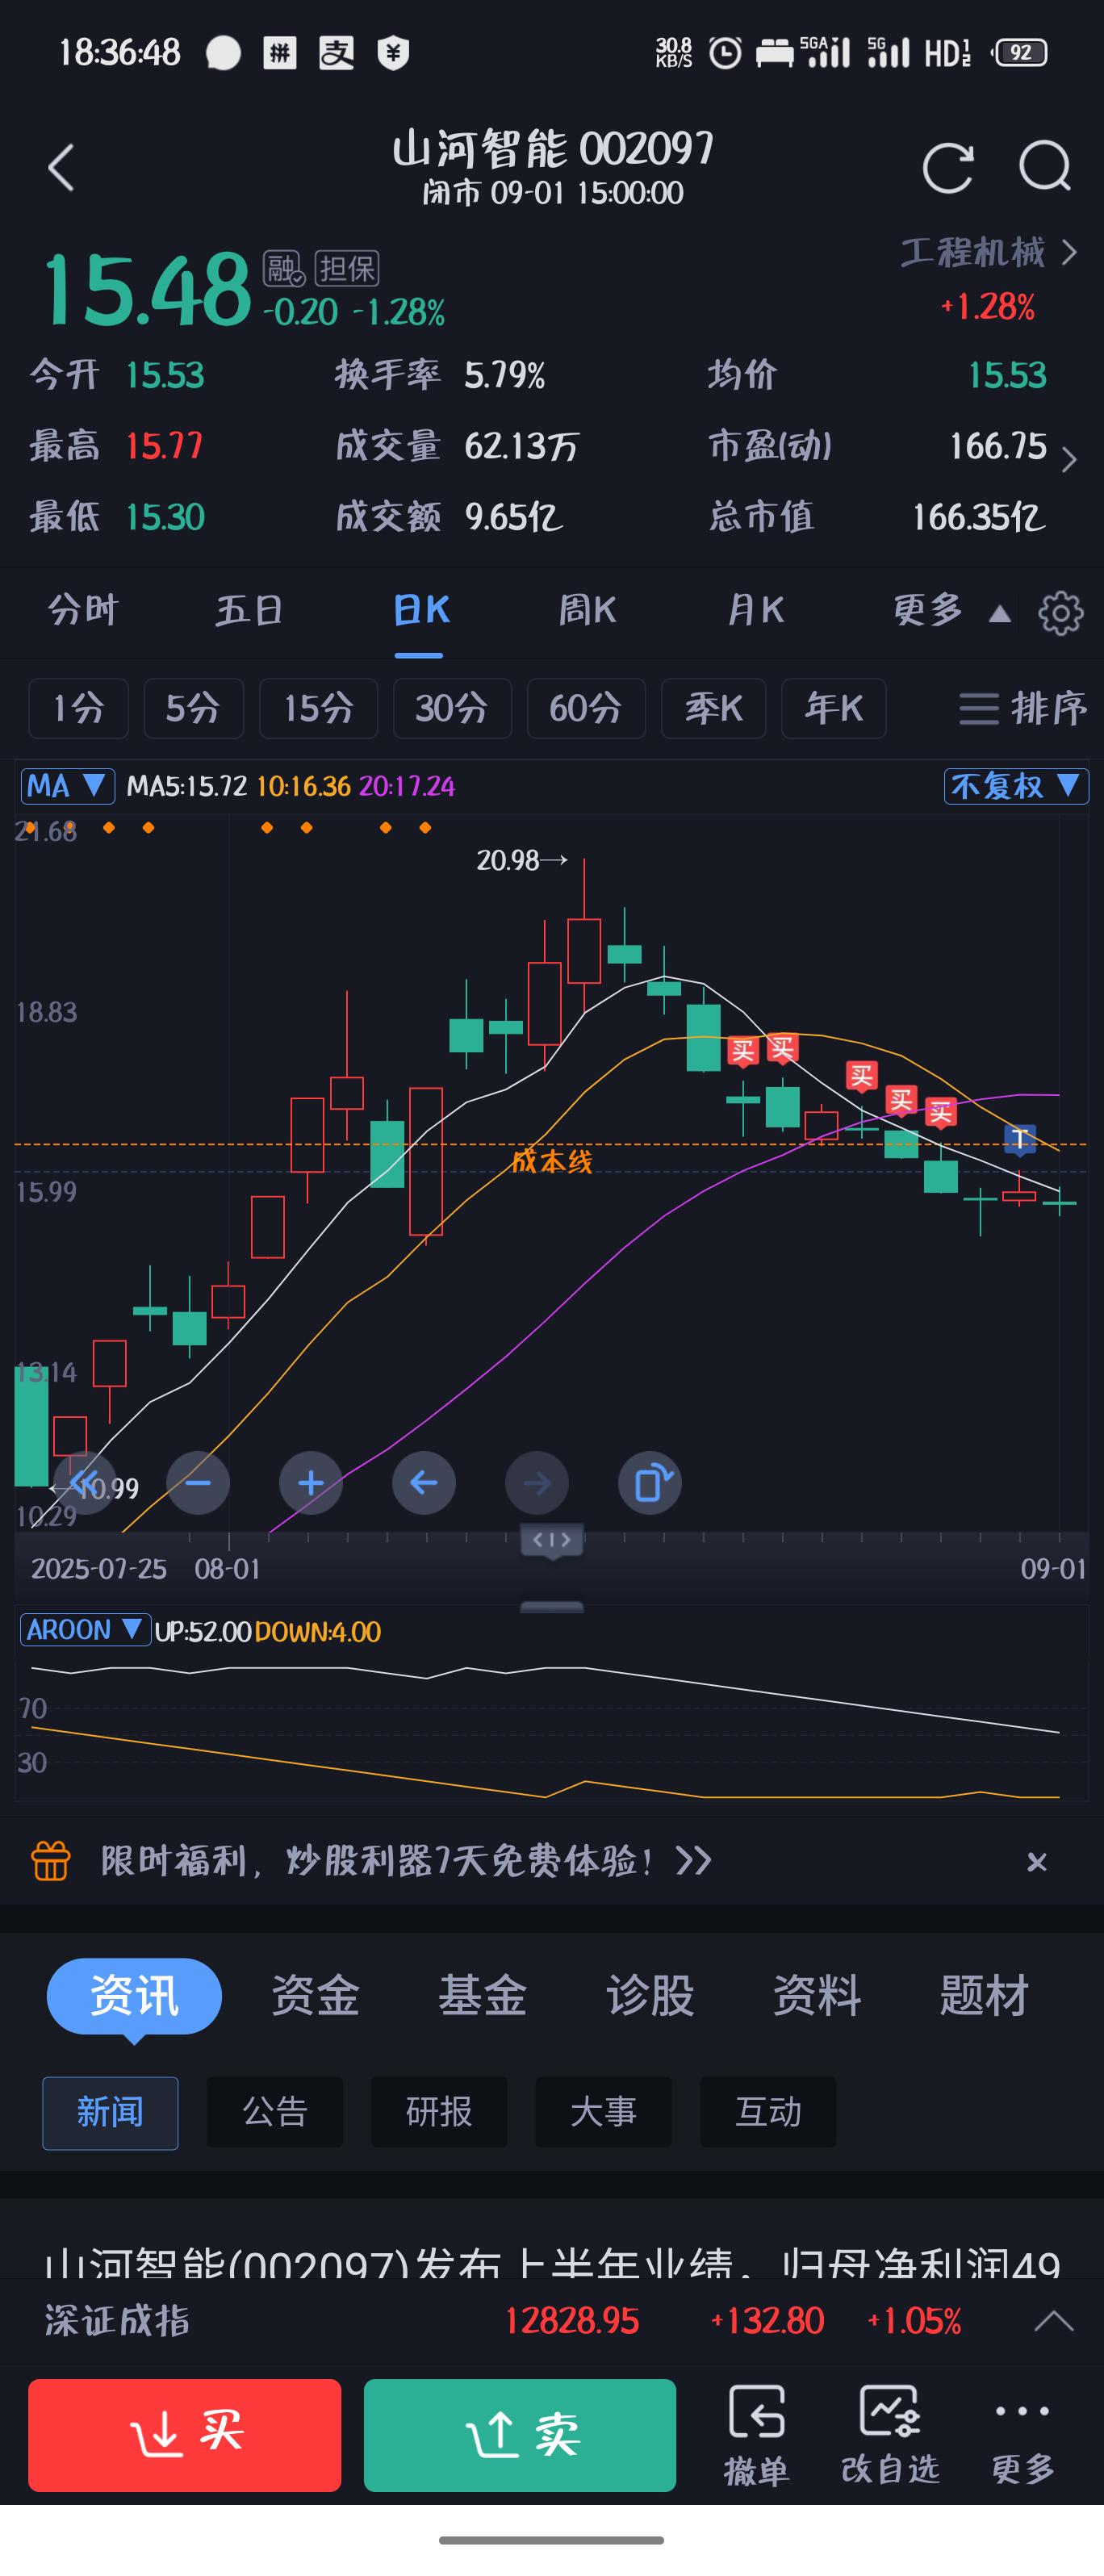The image size is (1104, 2576).
Task: Select the 年K yearly option
Action: point(833,708)
